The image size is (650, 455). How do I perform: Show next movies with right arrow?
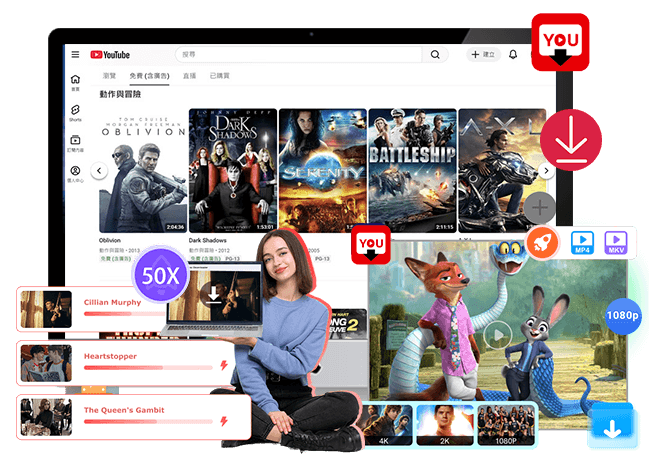(x=546, y=170)
